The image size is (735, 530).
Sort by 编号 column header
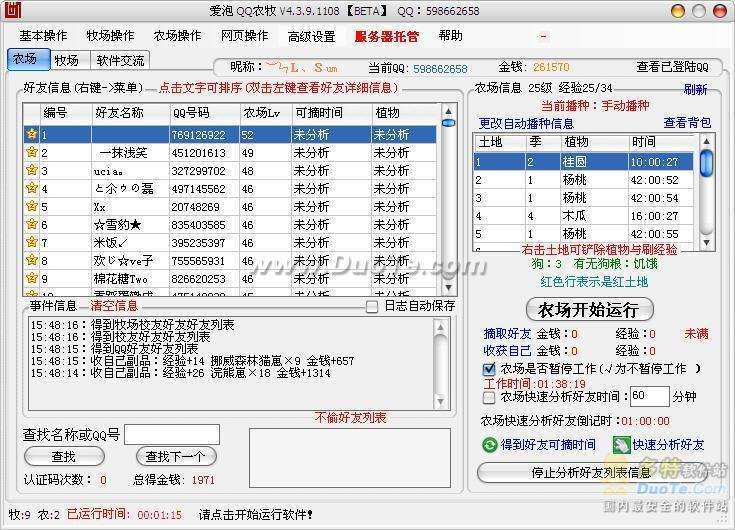[x=66, y=113]
